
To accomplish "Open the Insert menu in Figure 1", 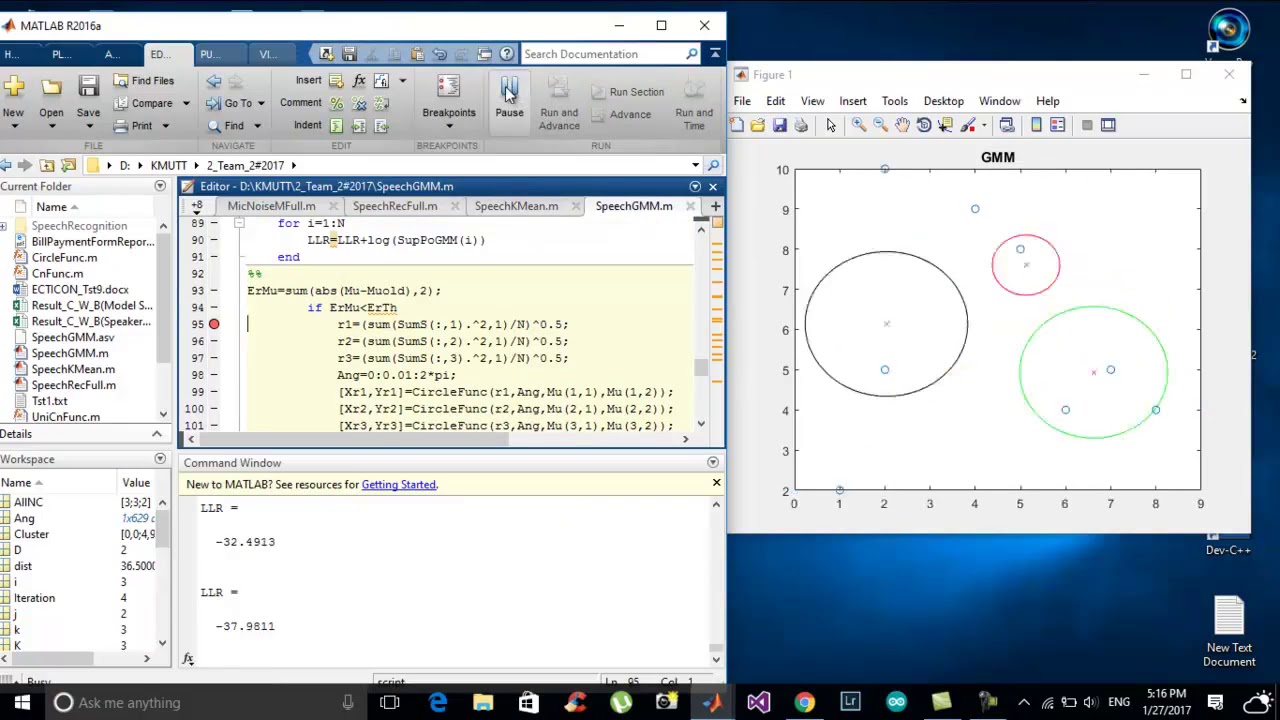I will [x=853, y=101].
